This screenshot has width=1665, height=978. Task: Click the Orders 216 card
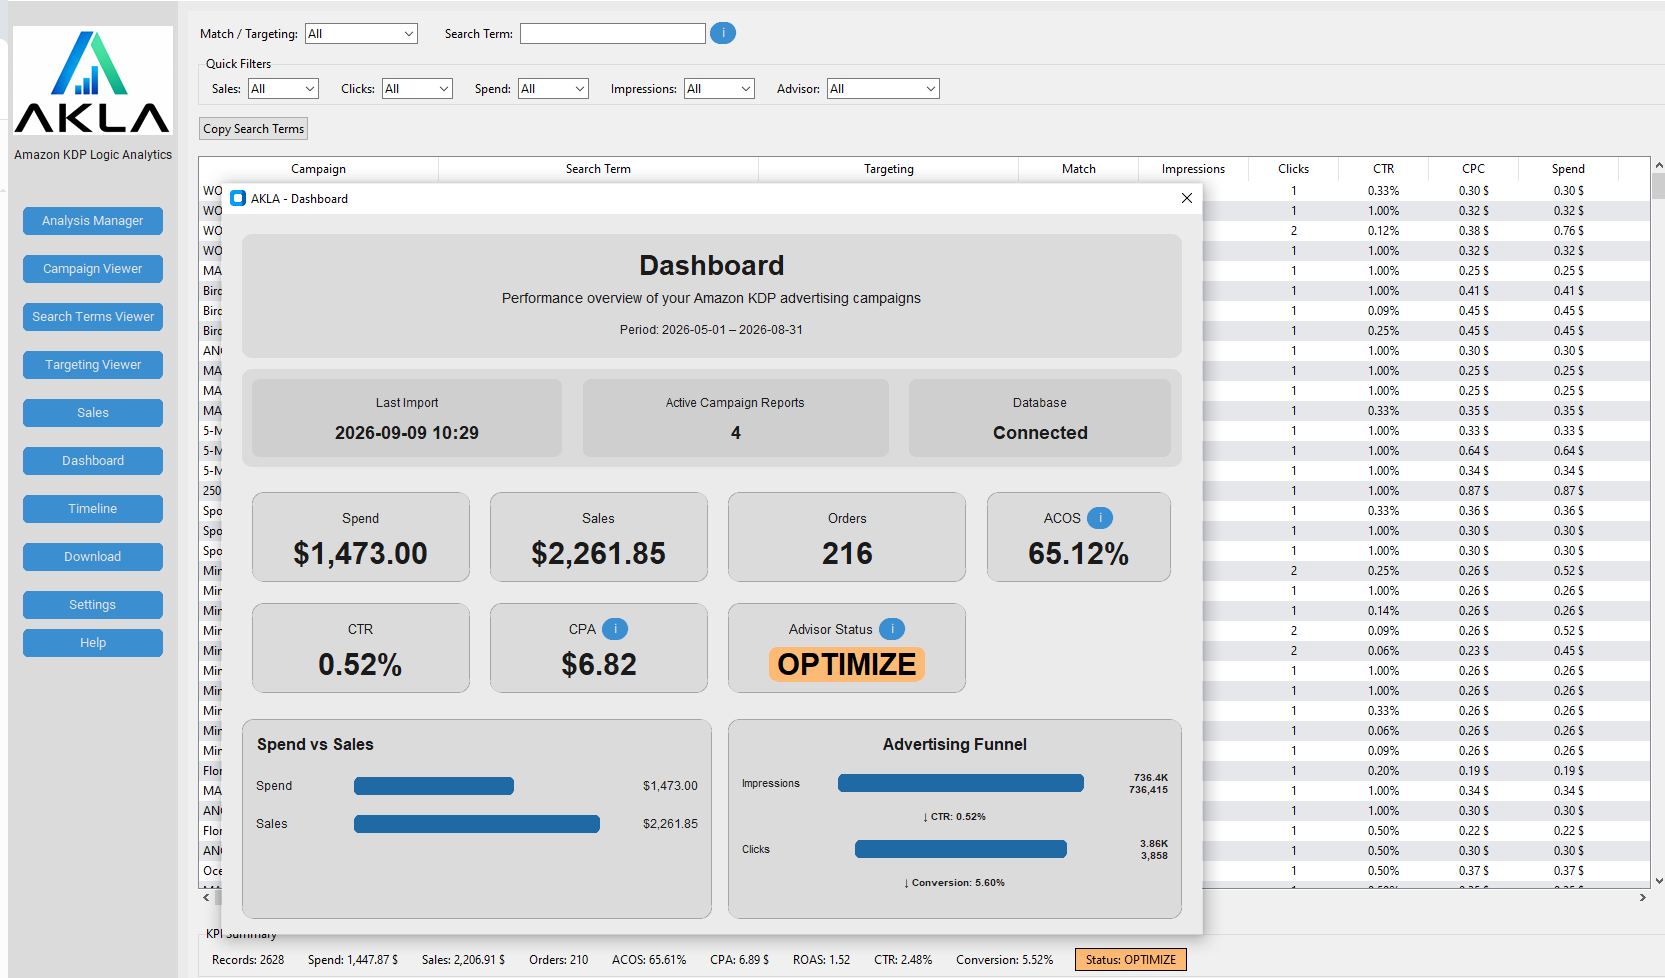coord(847,537)
